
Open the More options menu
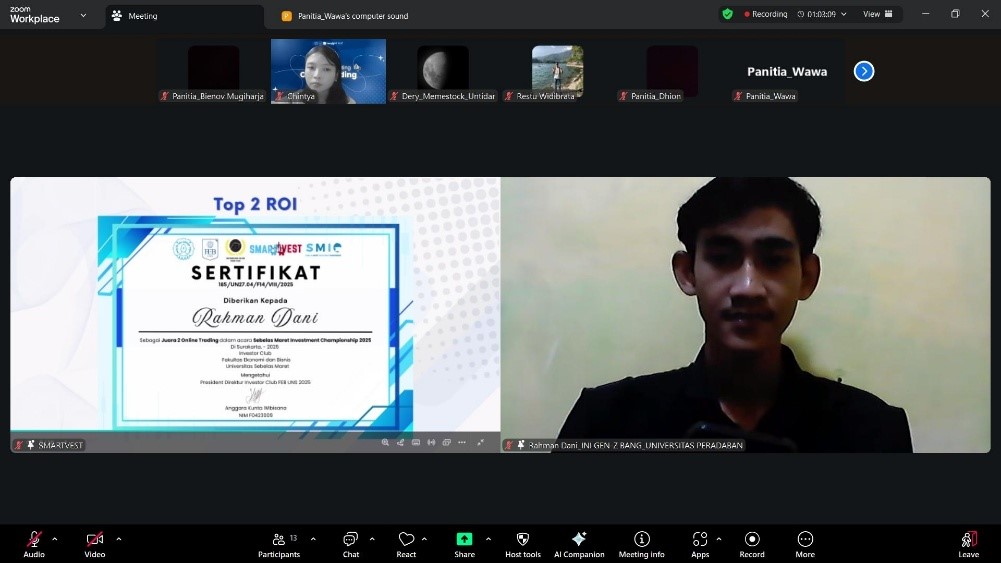tap(805, 541)
